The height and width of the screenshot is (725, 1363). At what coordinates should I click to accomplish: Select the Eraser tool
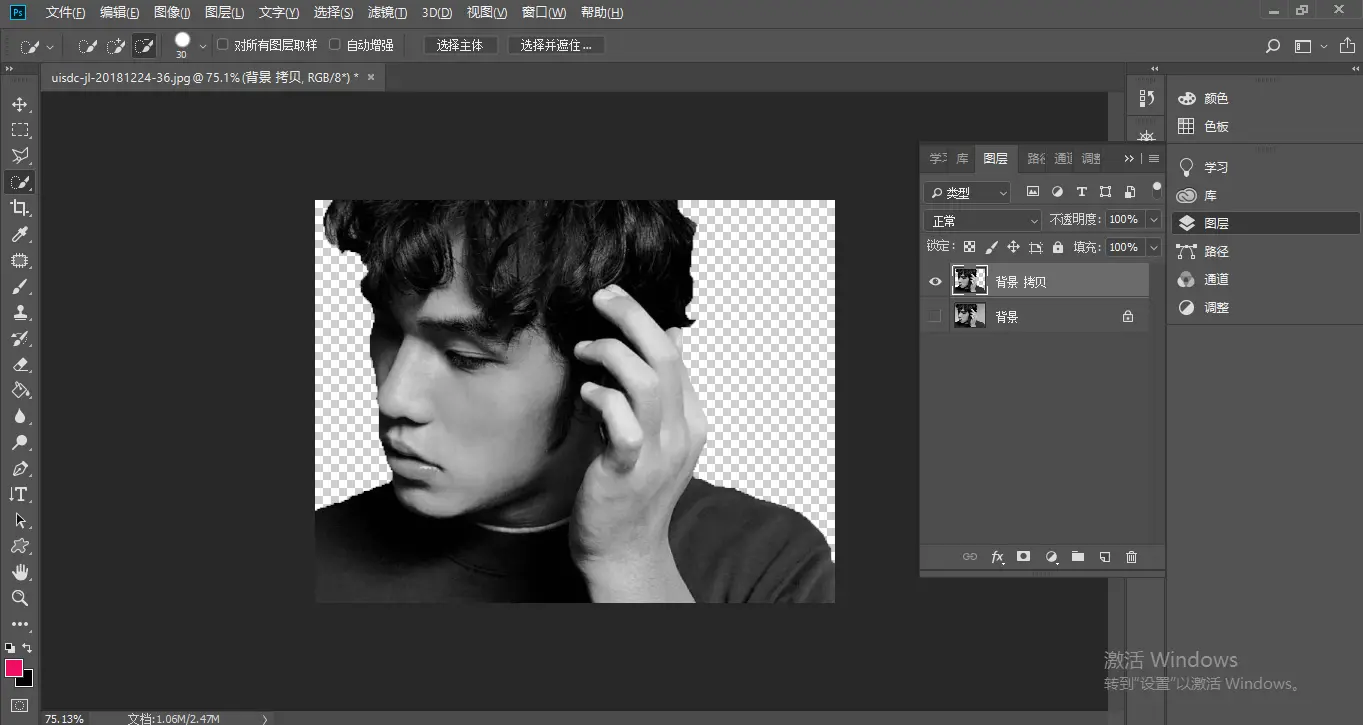coord(20,364)
